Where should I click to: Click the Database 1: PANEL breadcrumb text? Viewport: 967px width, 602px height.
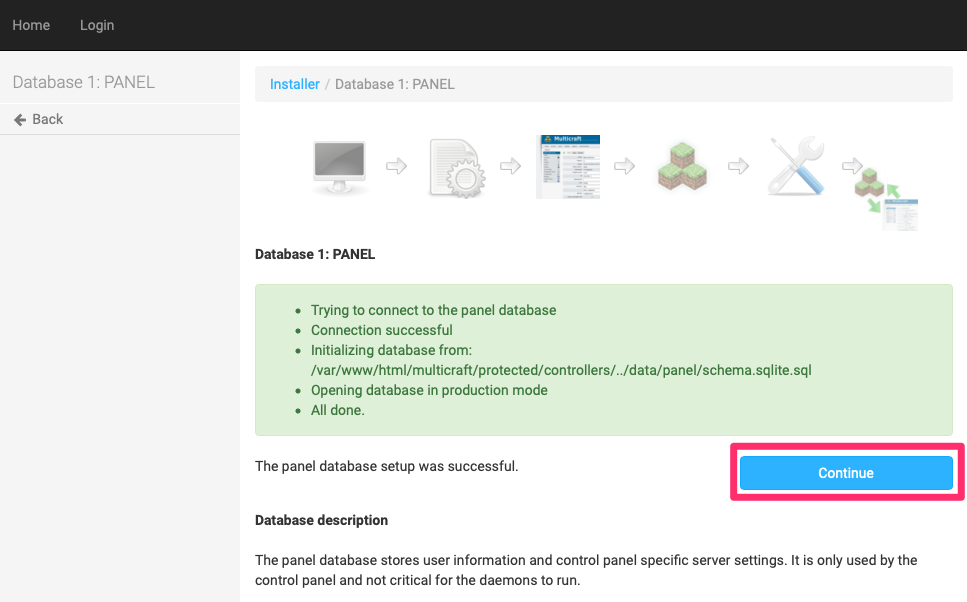(393, 84)
